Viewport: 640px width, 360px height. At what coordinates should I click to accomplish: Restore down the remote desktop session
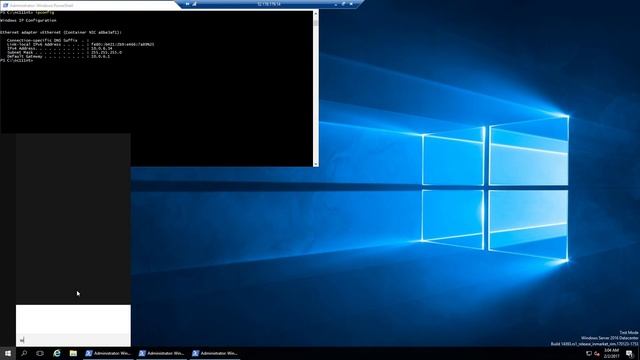pos(343,4)
